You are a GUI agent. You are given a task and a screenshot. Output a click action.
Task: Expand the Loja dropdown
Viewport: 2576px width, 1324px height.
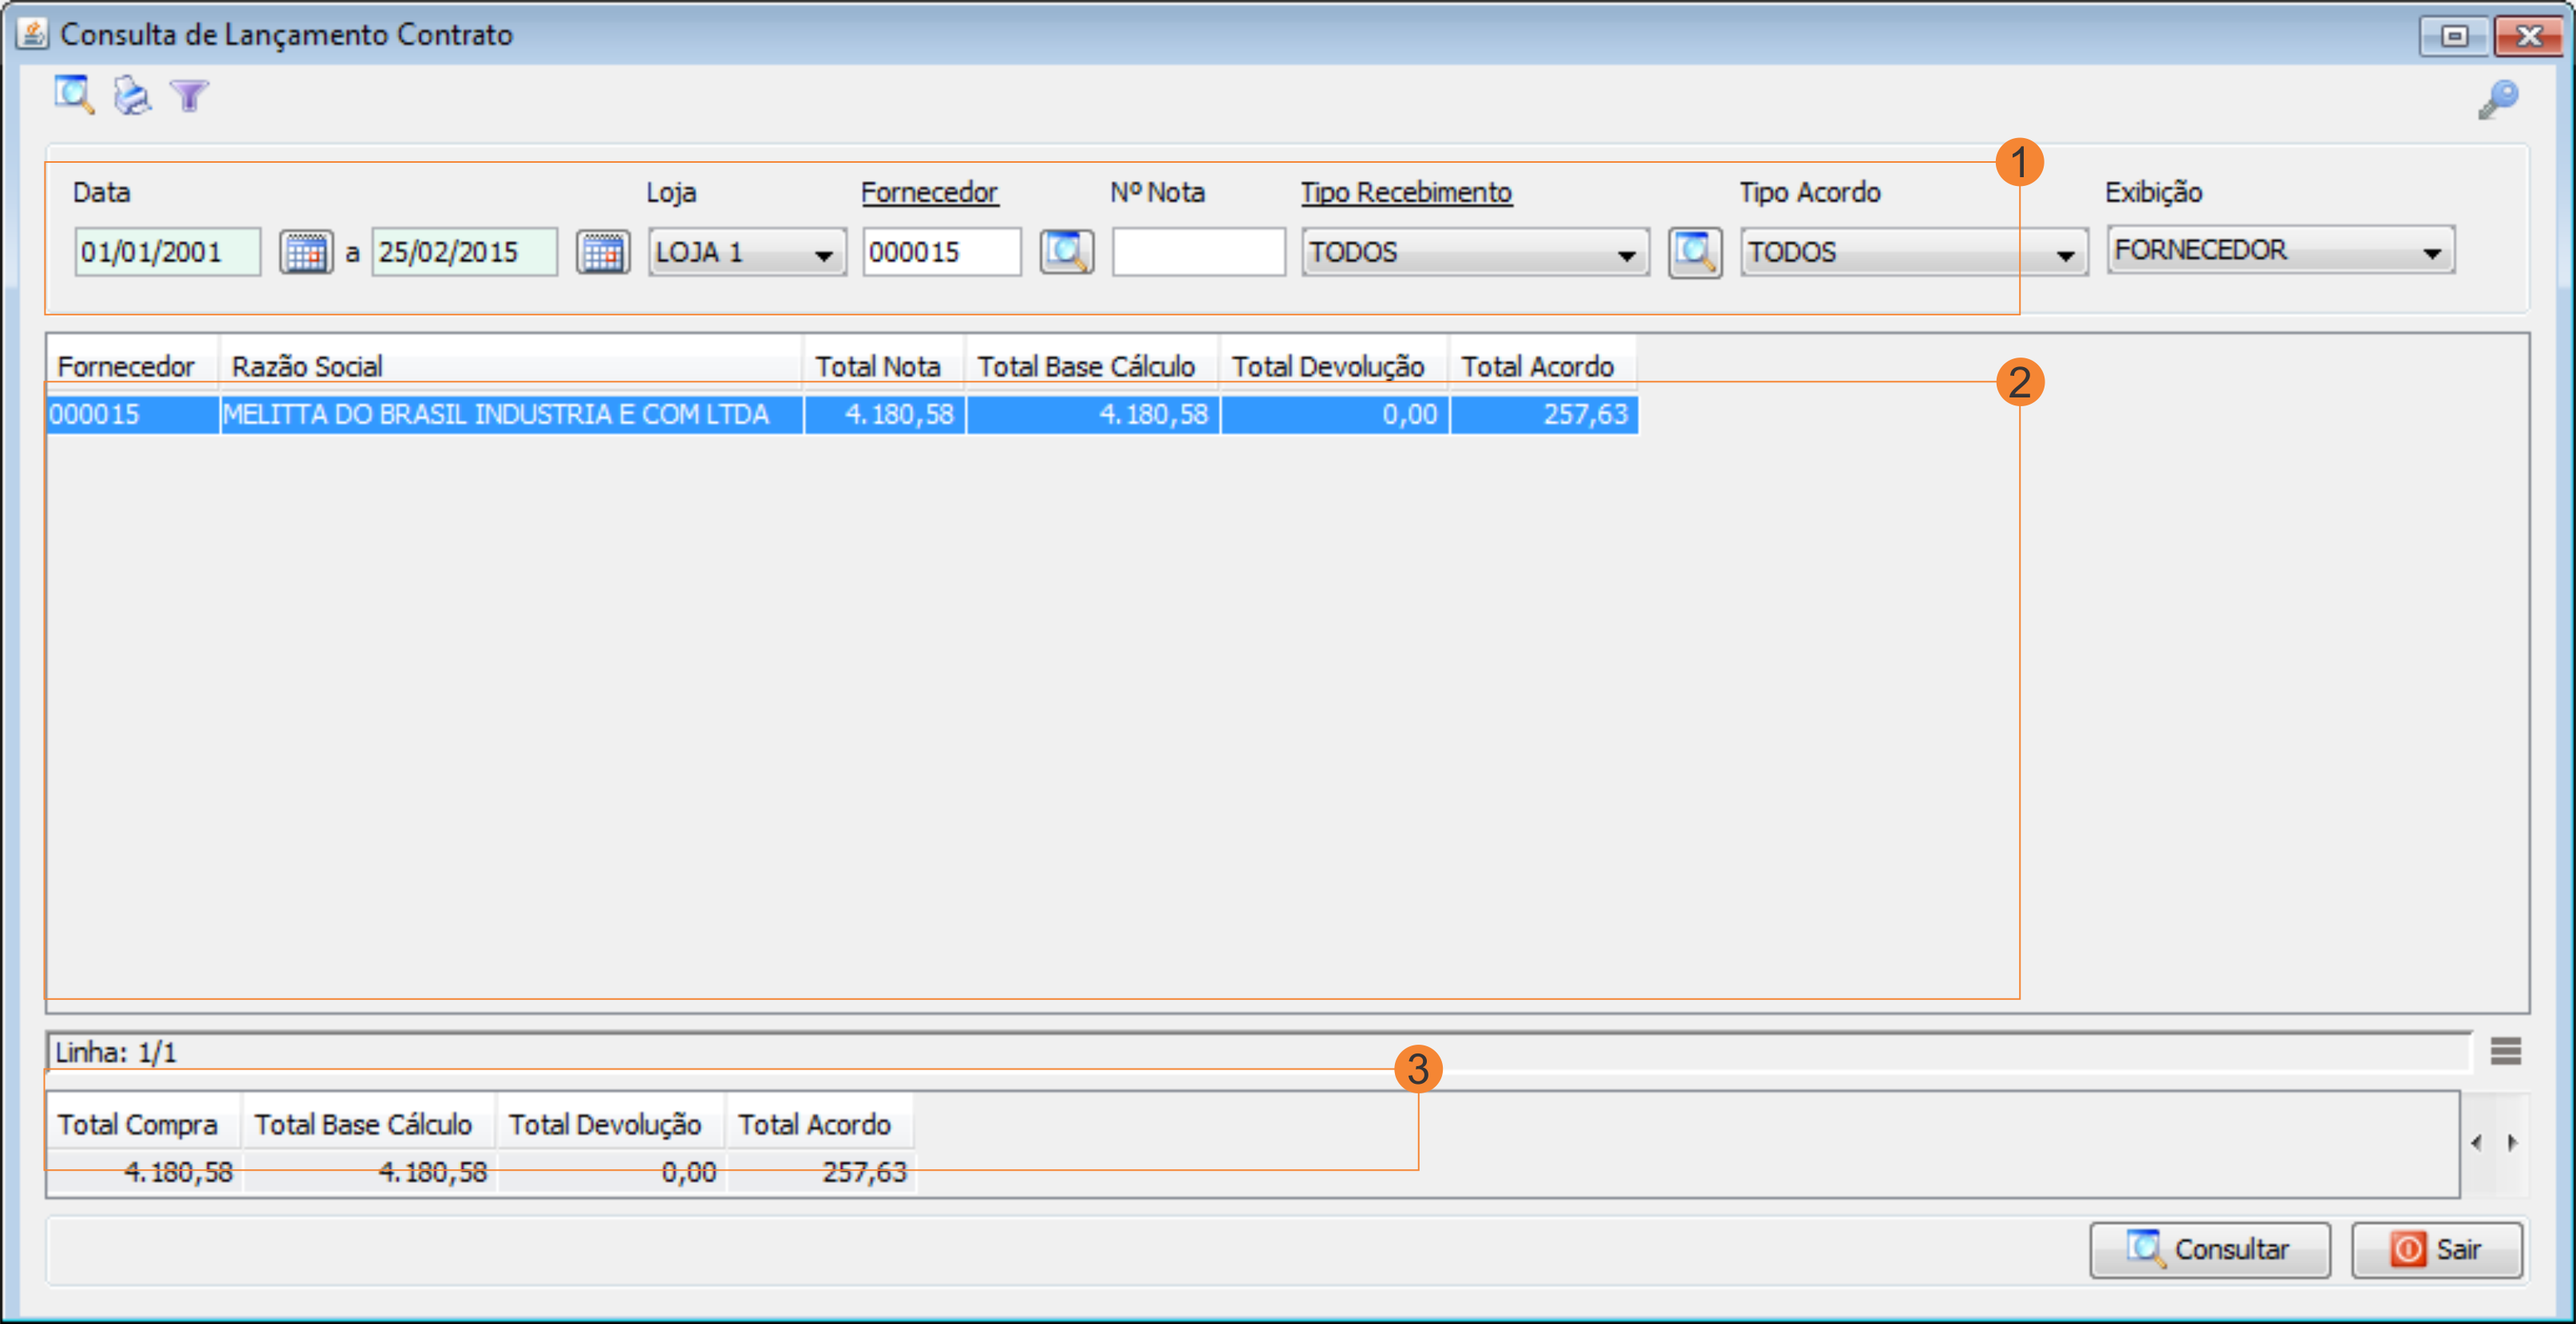(x=823, y=254)
